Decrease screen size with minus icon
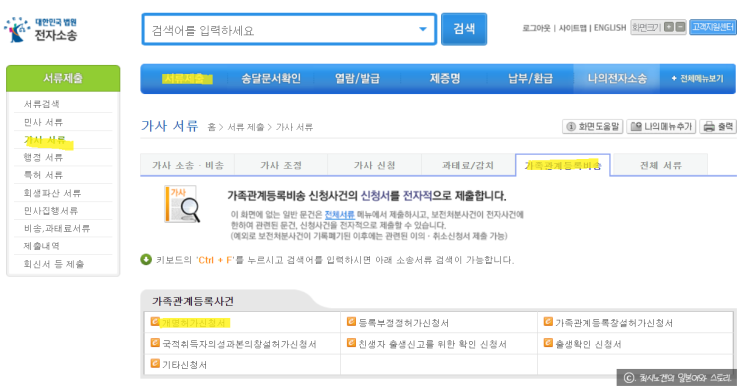Viewport: 743px width, 392px height. [x=680, y=27]
